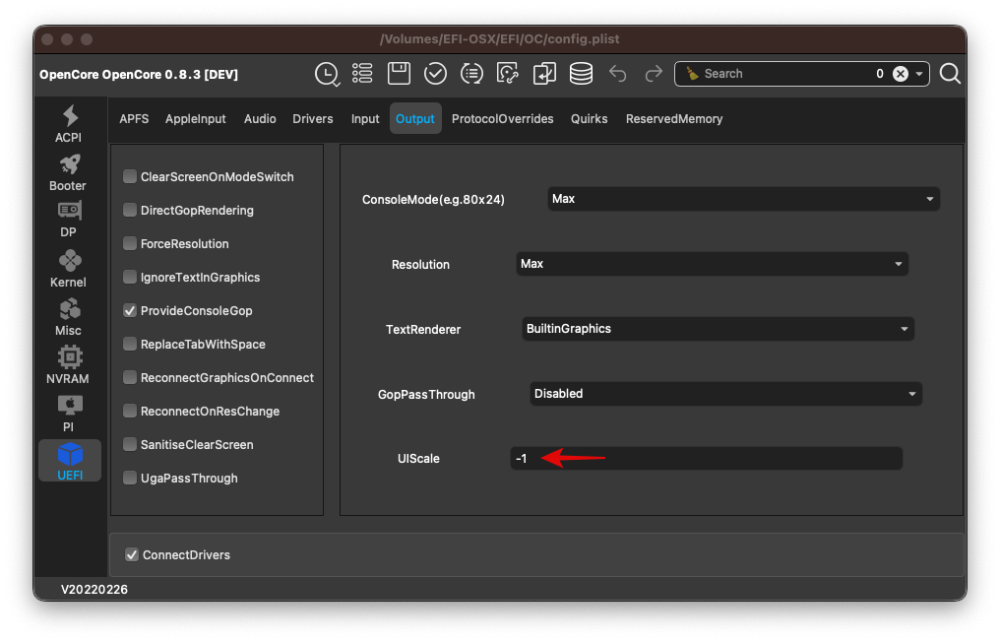This screenshot has height=642, width=1000.
Task: Click the ConsoleMode(e.g.80x24) label
Action: coord(433,200)
